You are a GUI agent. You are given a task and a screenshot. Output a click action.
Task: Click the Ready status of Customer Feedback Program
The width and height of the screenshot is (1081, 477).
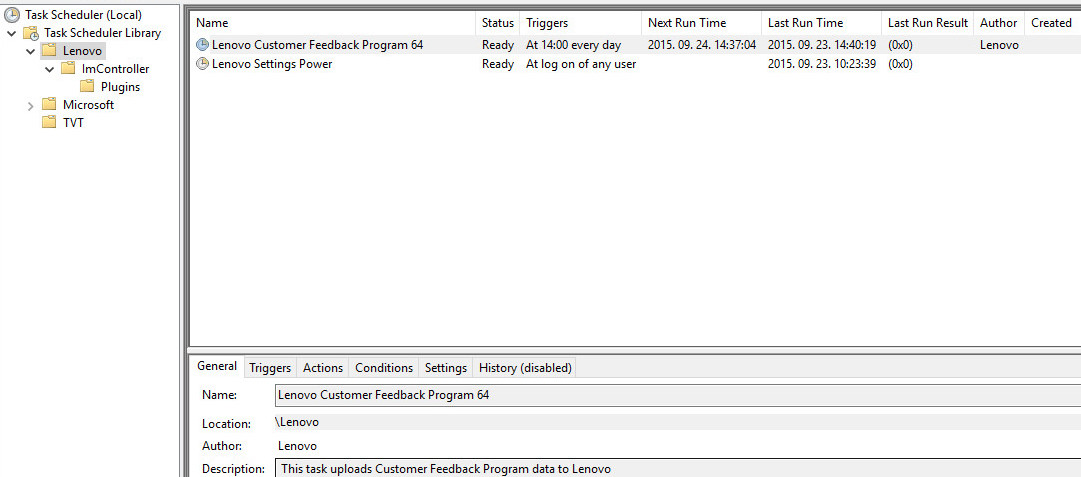click(x=498, y=45)
